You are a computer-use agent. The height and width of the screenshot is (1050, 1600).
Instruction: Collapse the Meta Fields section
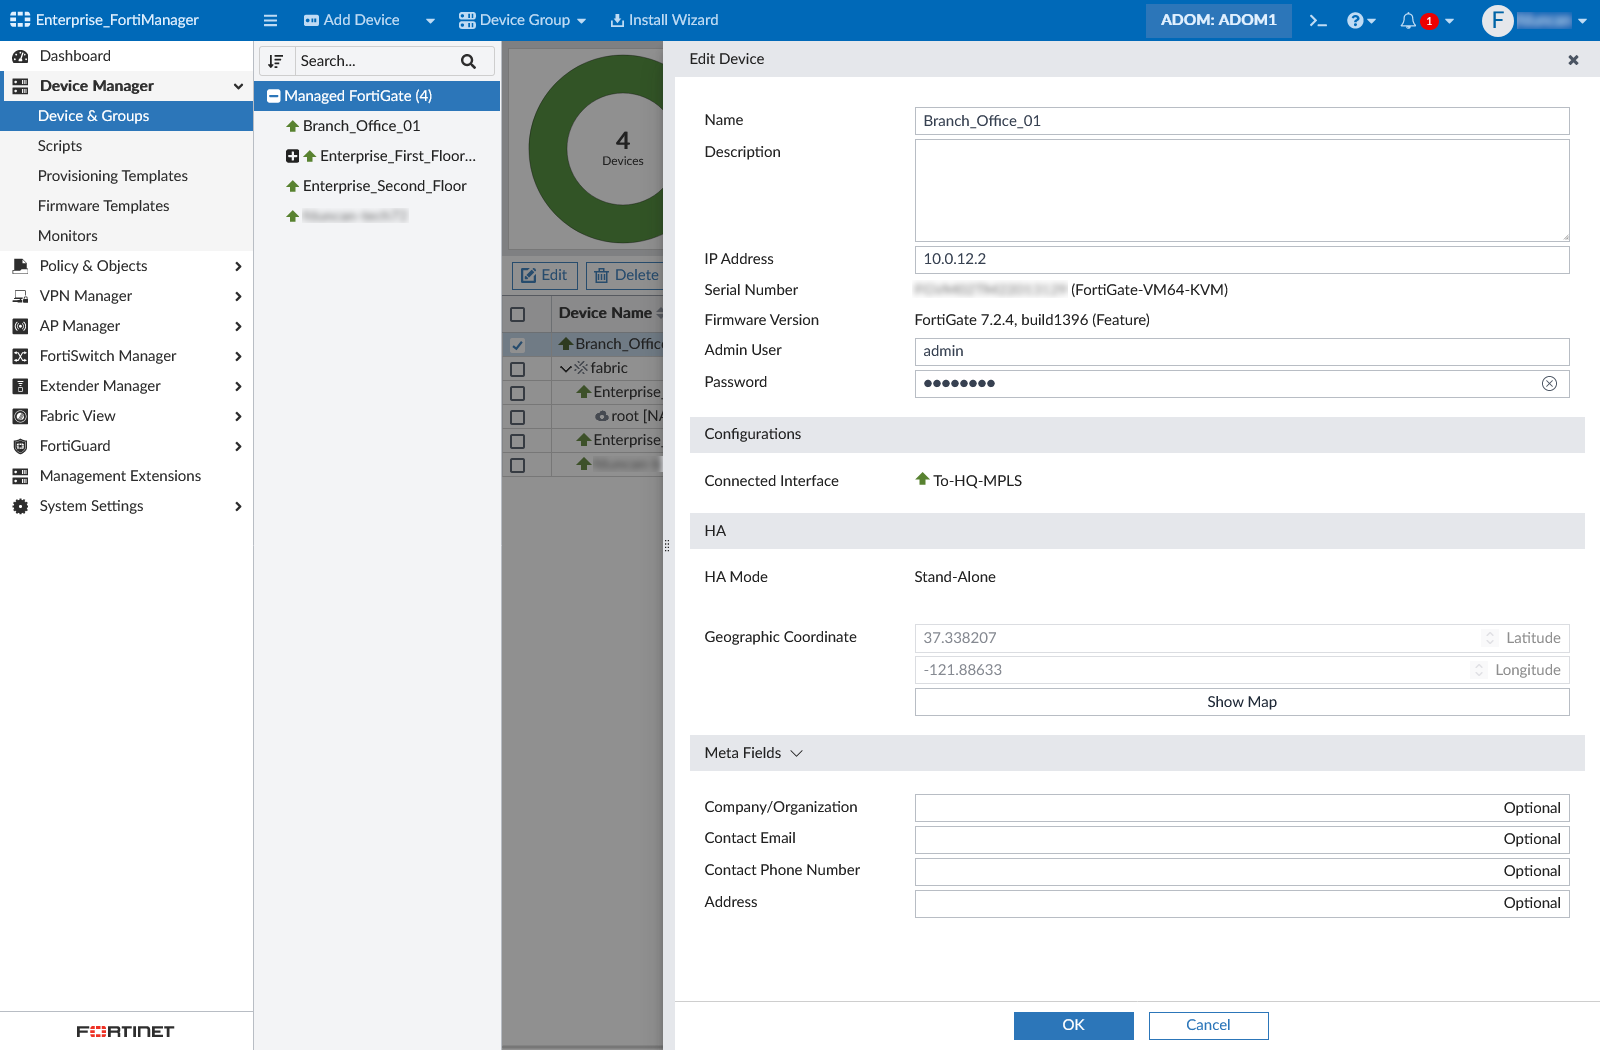tap(796, 753)
